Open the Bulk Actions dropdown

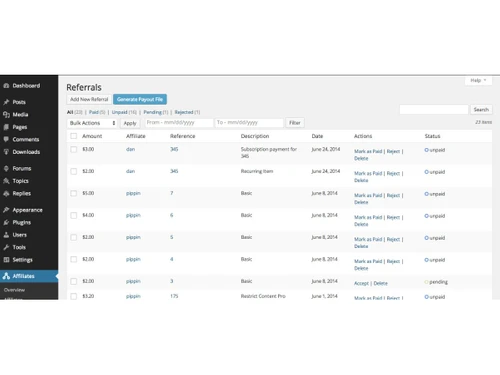(92, 123)
